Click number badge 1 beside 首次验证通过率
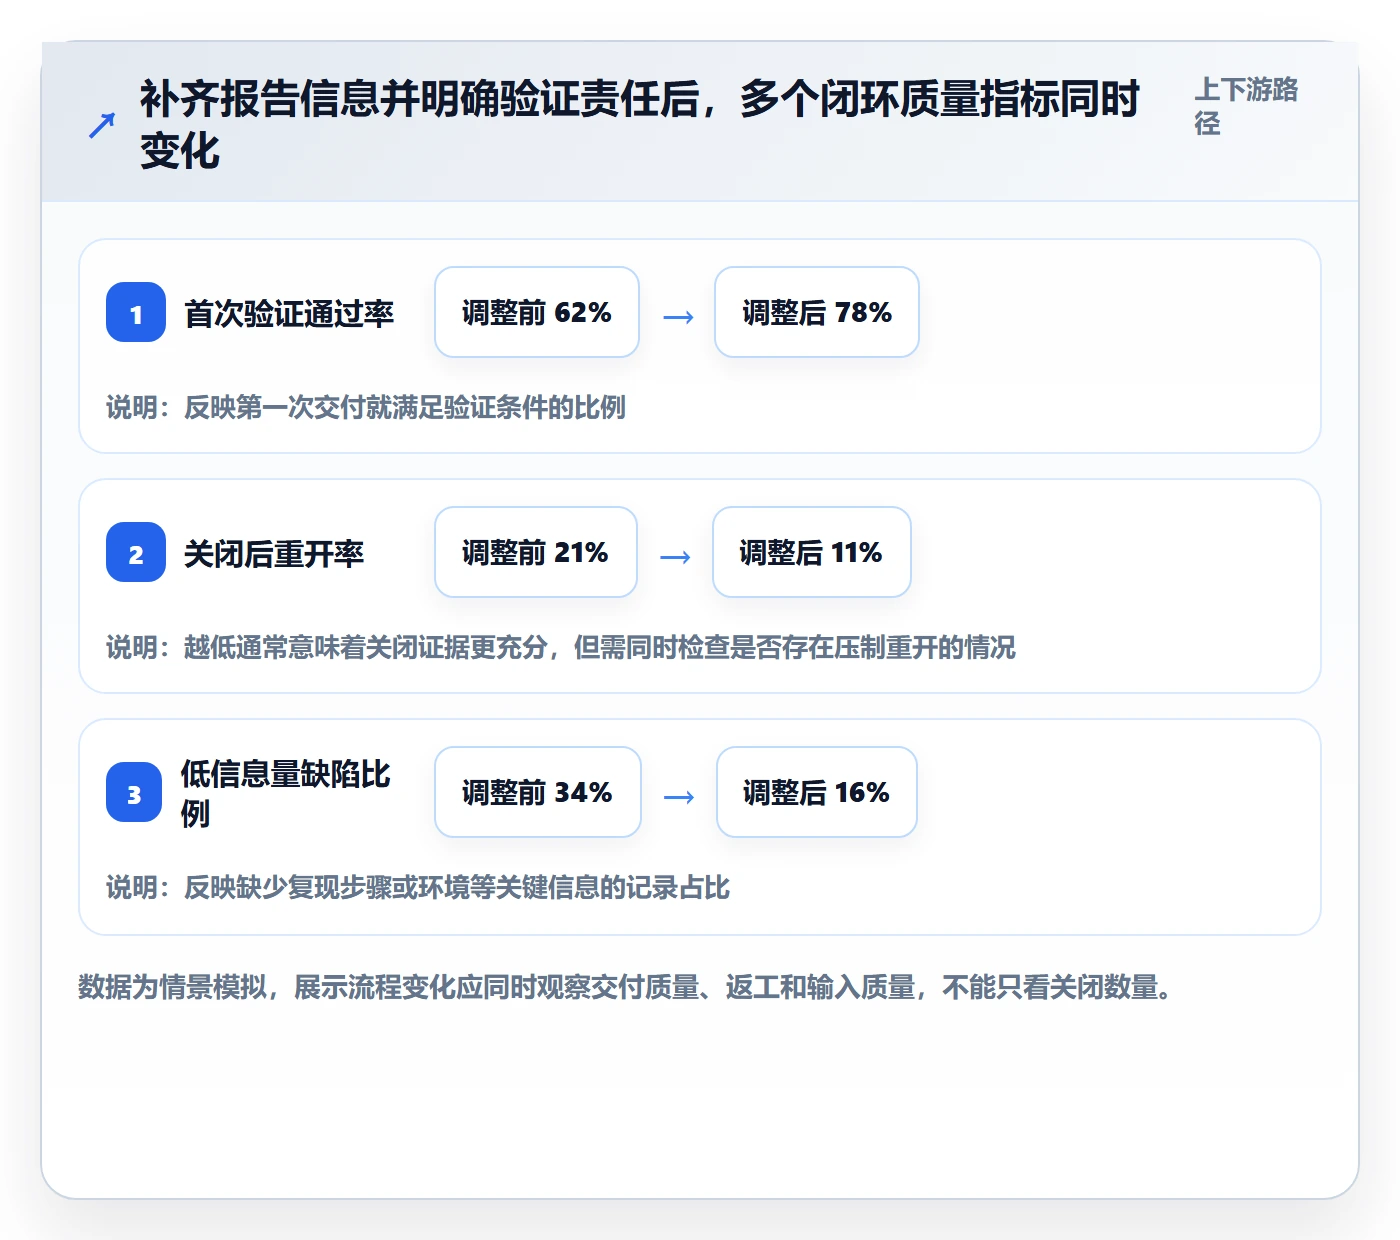The width and height of the screenshot is (1400, 1240). tap(136, 312)
